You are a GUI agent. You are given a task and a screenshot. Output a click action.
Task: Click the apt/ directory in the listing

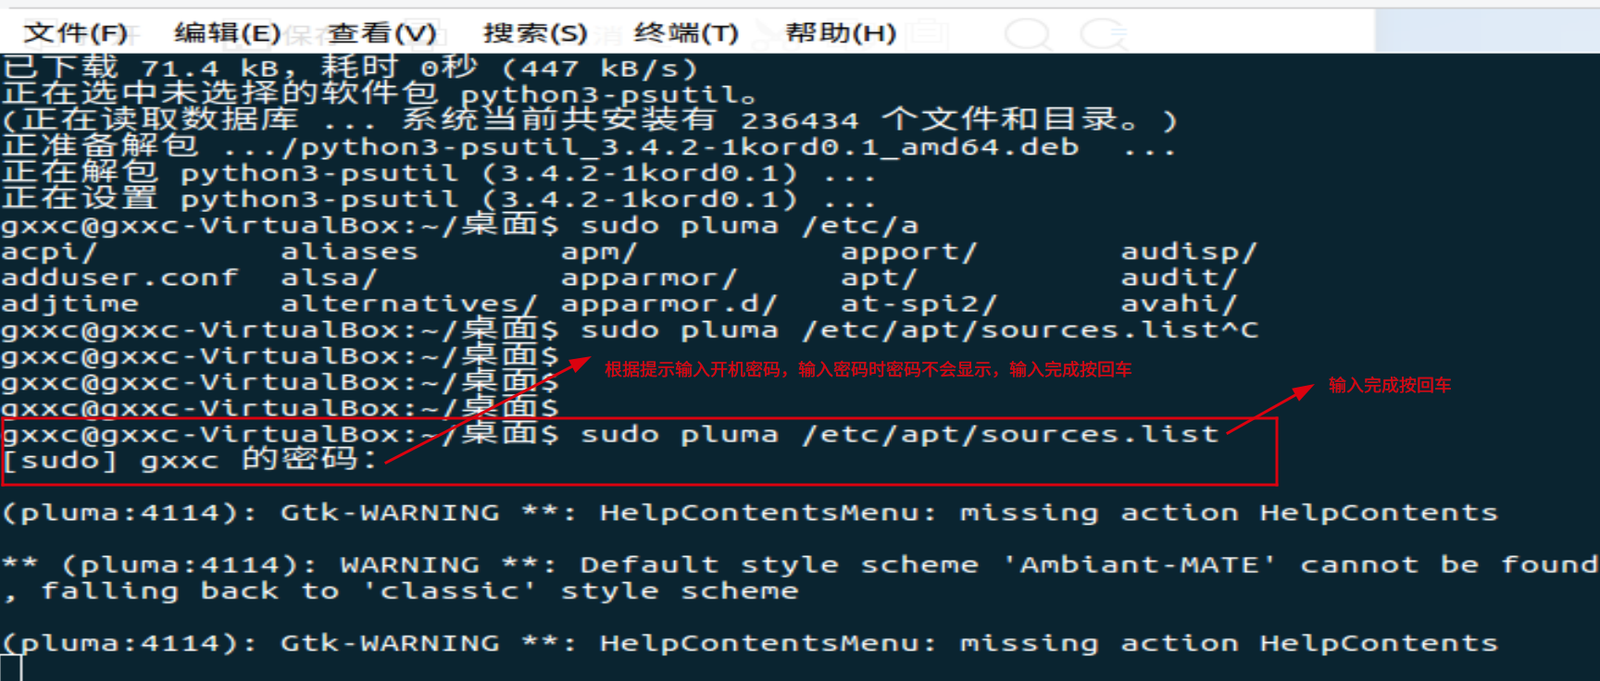878,278
